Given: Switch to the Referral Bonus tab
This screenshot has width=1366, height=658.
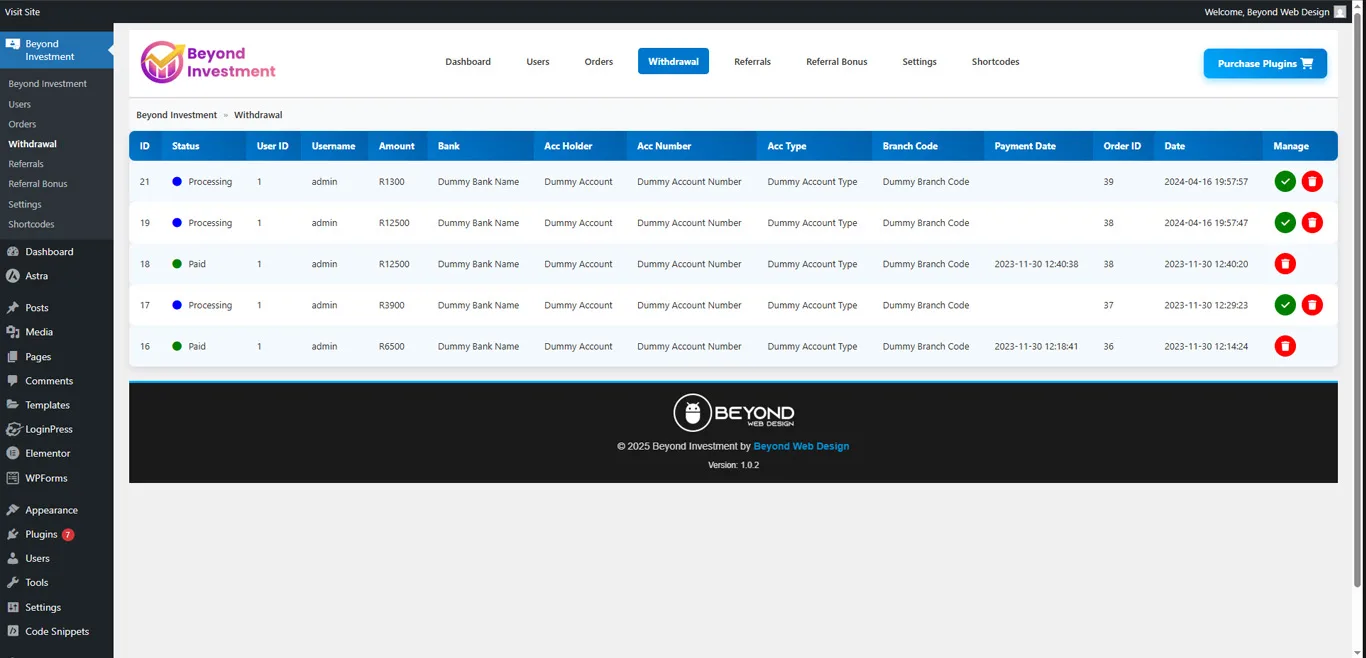Looking at the screenshot, I should click(x=837, y=62).
